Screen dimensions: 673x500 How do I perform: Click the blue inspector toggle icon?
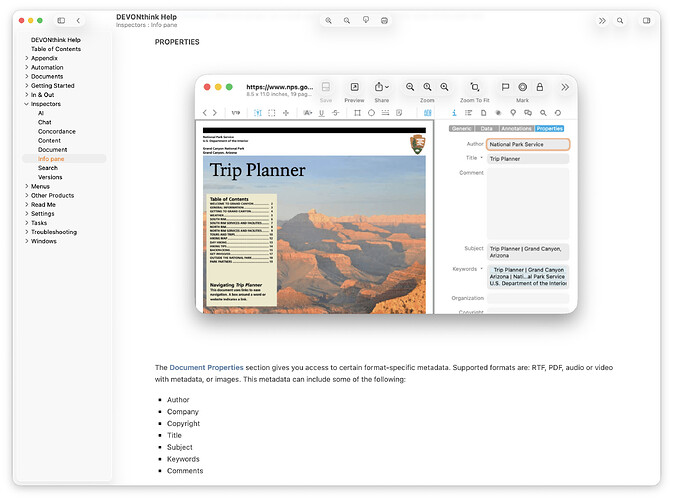pos(427,113)
